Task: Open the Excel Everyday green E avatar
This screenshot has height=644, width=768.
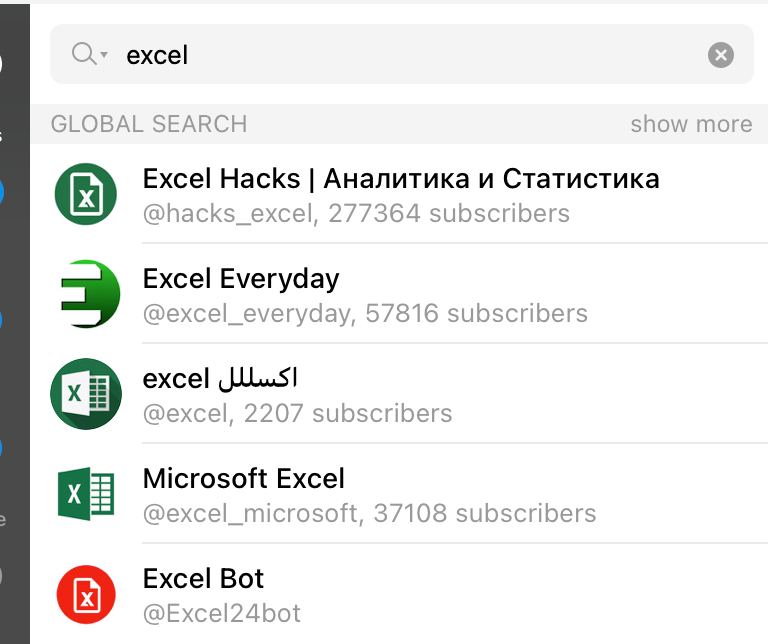Action: [x=86, y=294]
